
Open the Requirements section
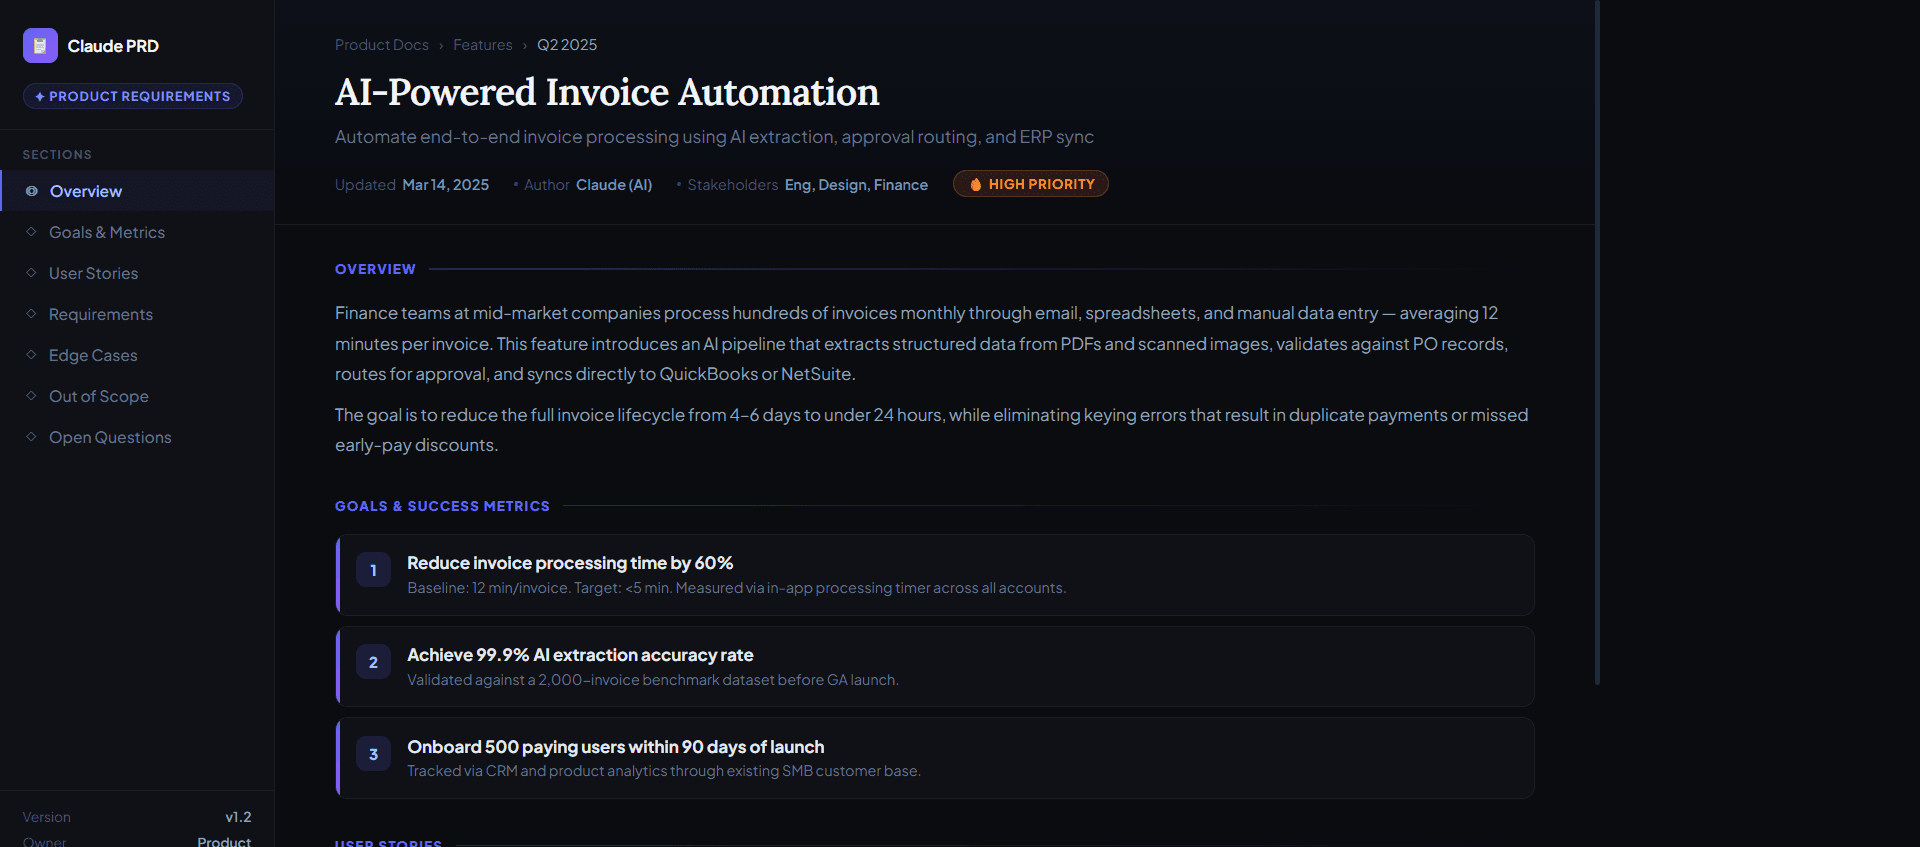point(101,314)
